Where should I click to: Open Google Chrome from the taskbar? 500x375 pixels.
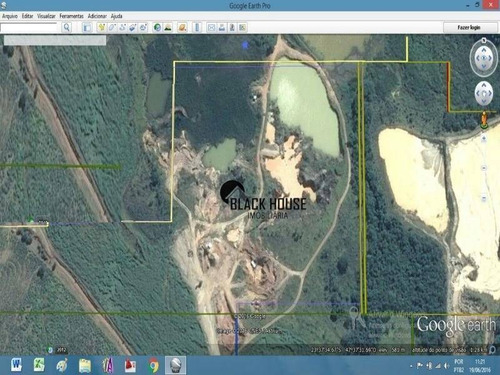point(153,366)
